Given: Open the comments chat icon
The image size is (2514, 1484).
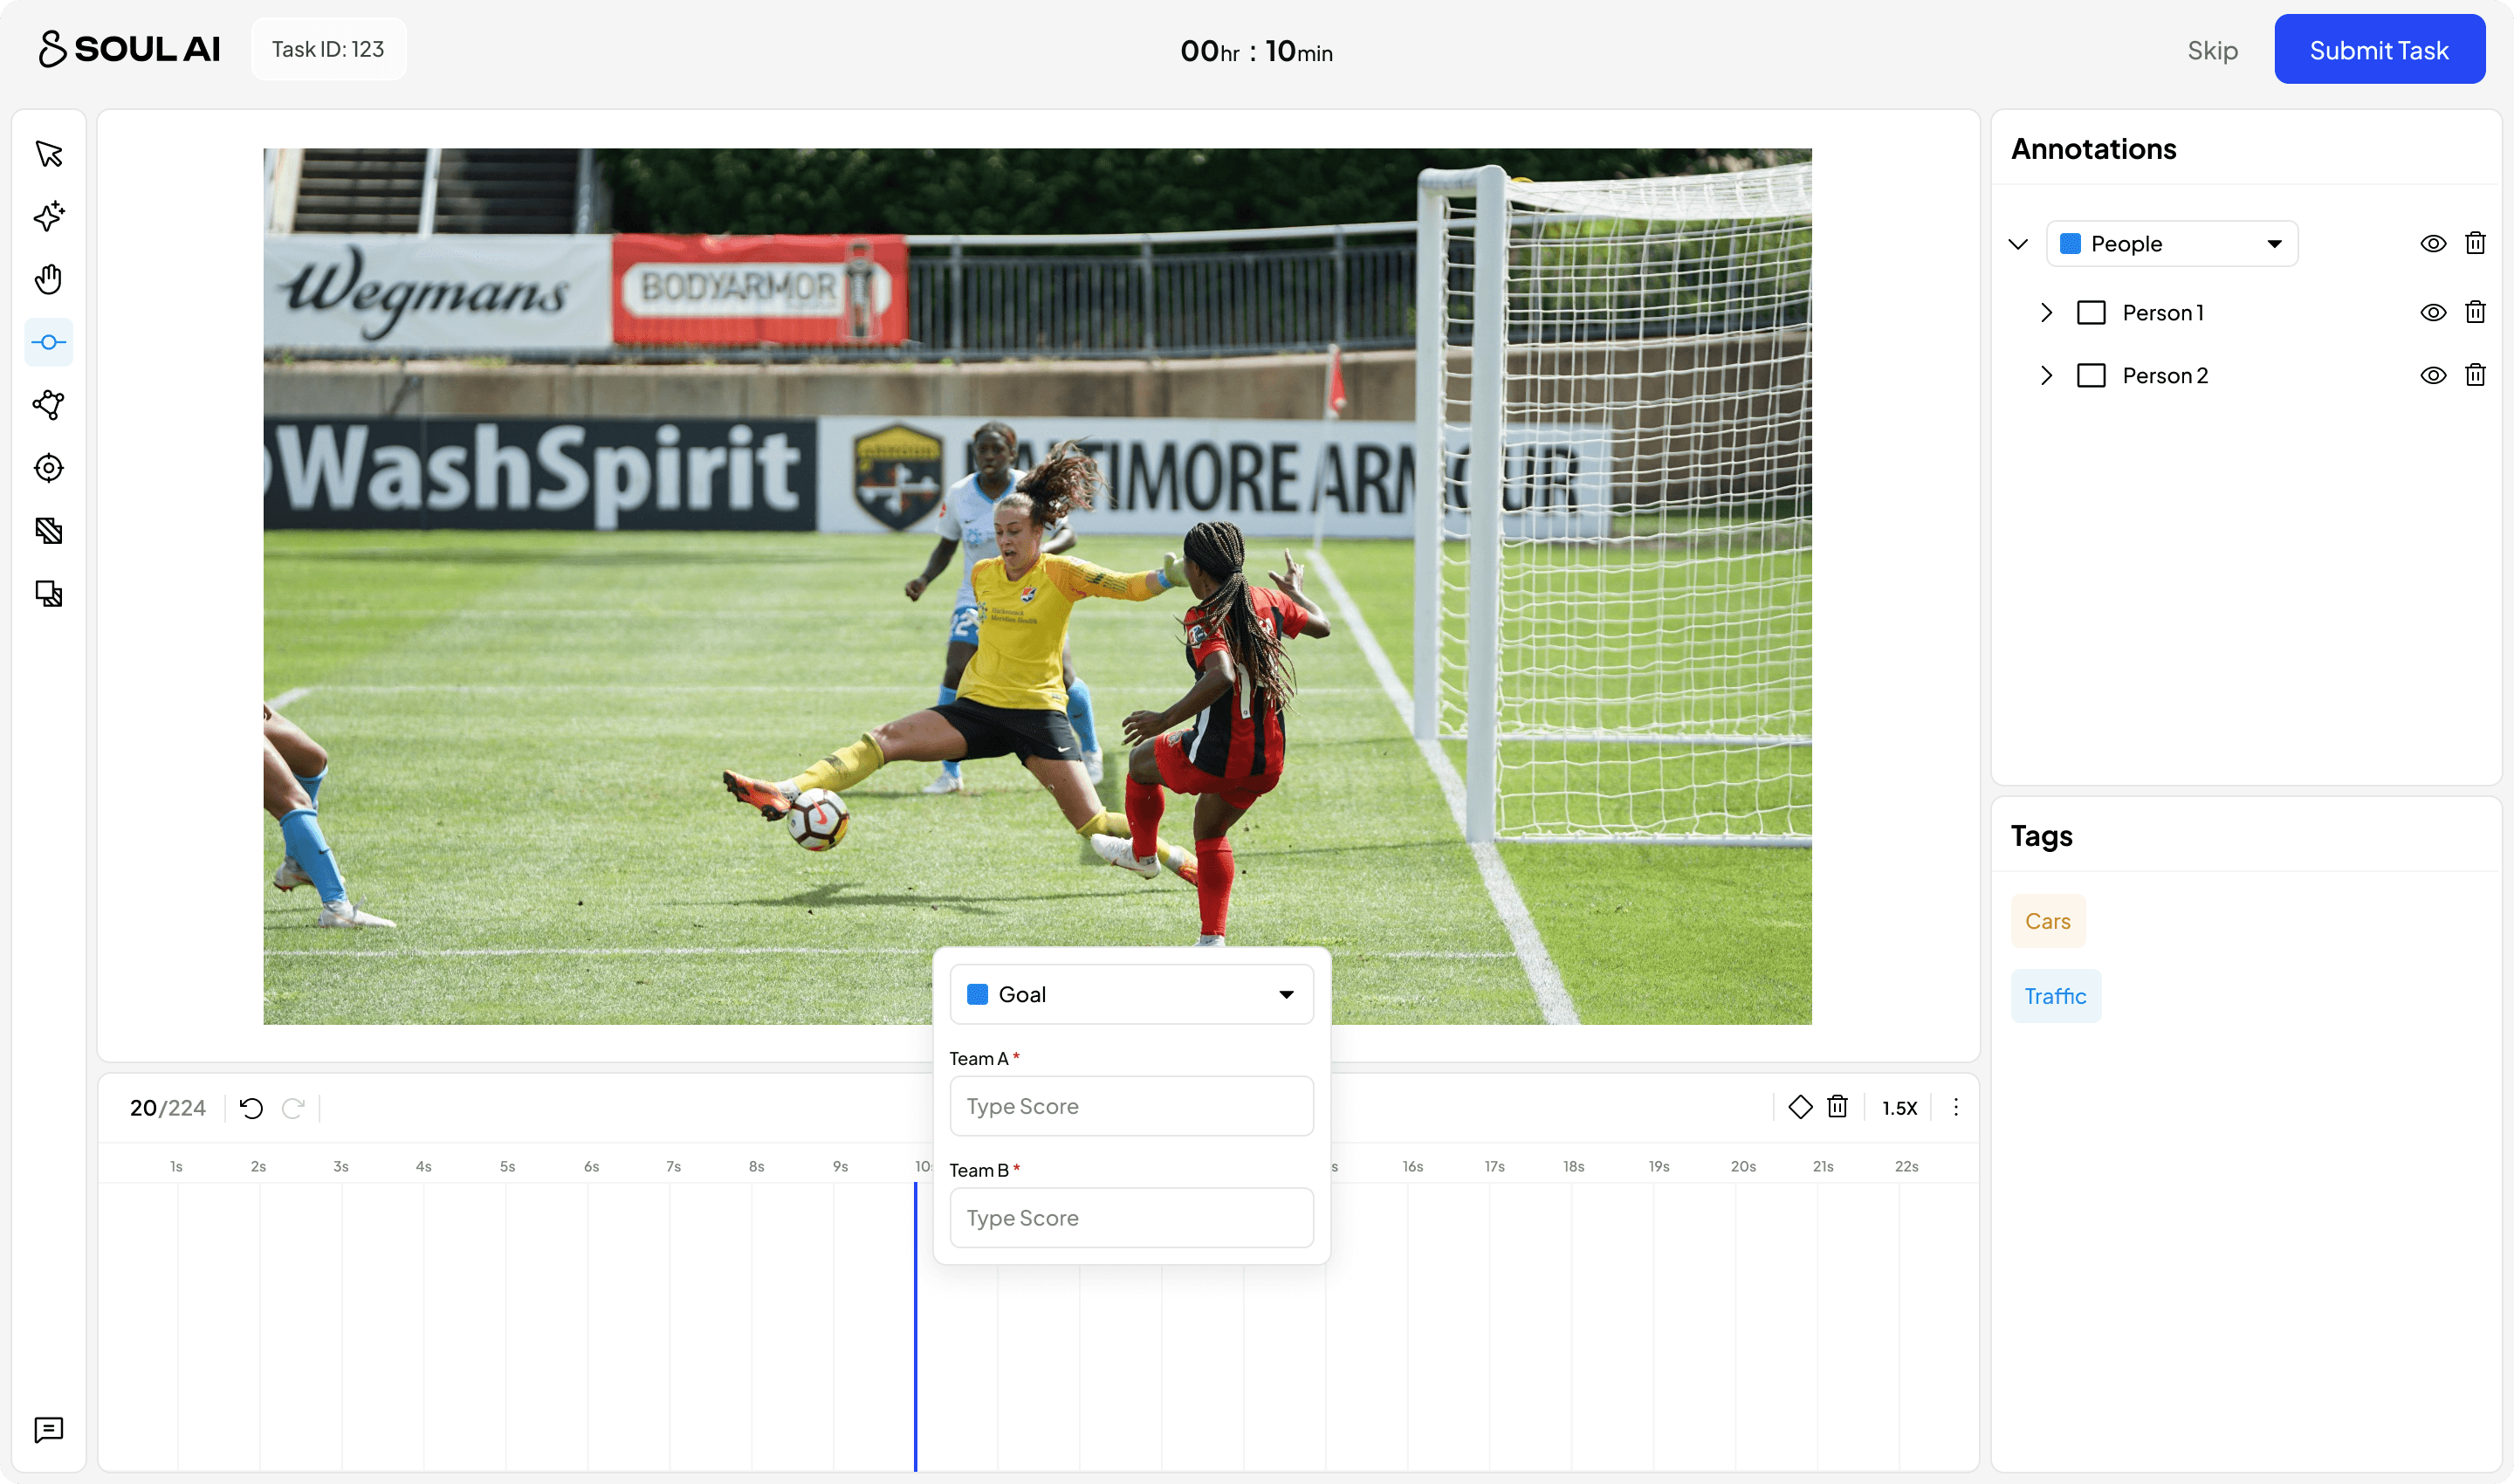Looking at the screenshot, I should point(49,1429).
